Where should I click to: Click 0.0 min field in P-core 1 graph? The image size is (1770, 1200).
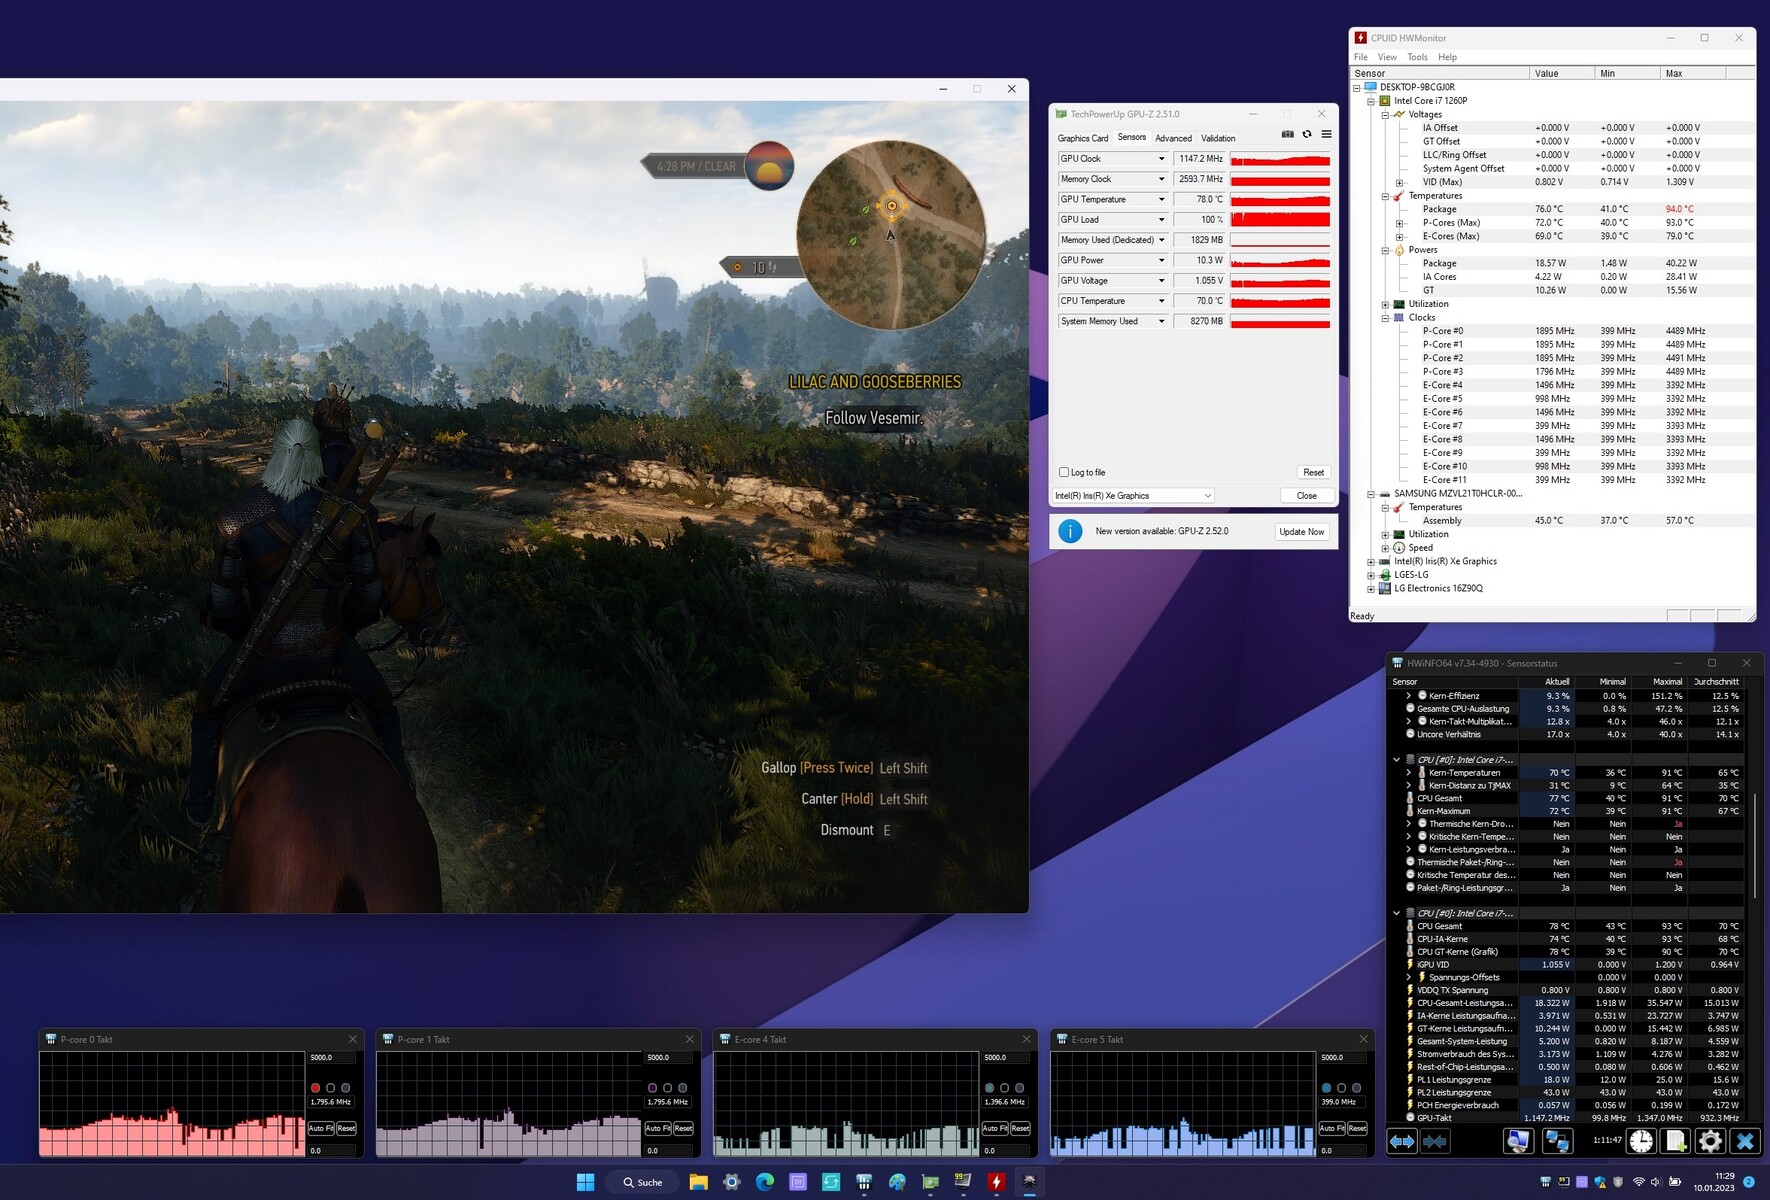point(669,1151)
